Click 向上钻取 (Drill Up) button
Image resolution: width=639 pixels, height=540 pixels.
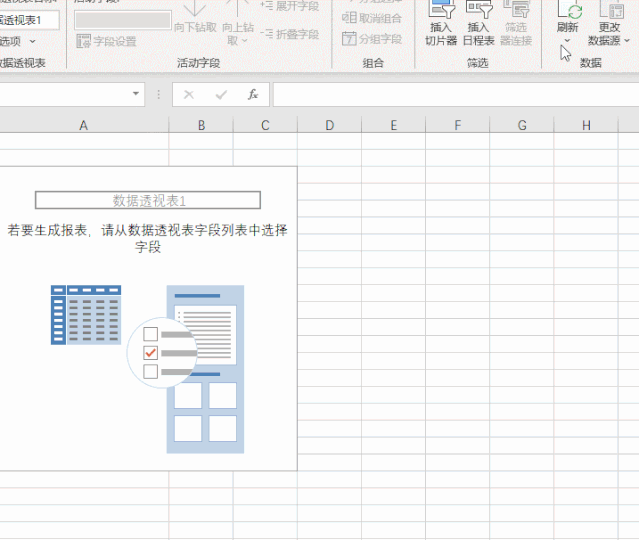coord(238,22)
